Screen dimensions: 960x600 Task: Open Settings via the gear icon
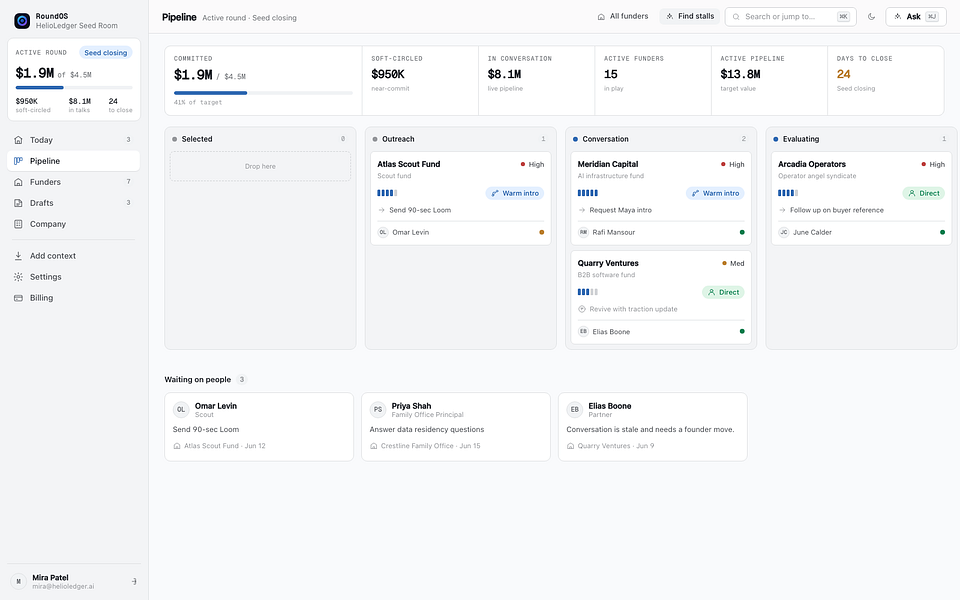18,277
